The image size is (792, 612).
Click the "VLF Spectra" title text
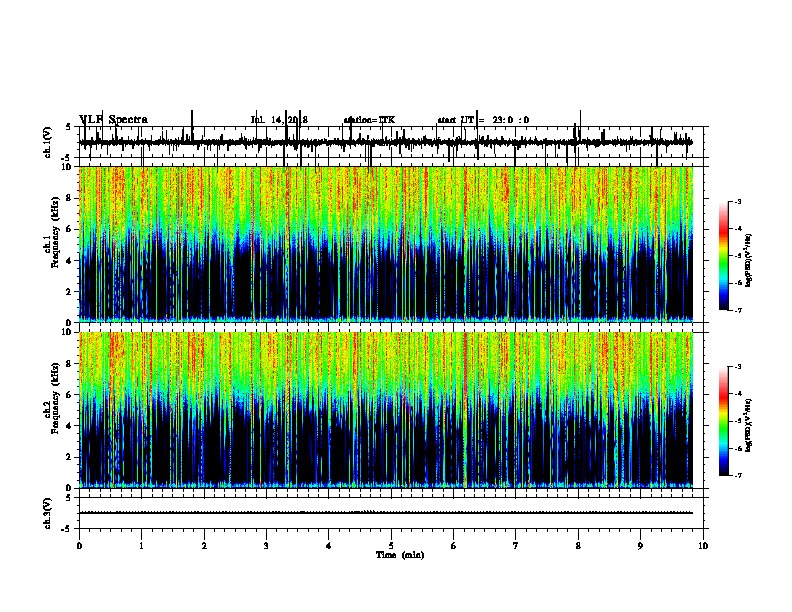pos(114,120)
